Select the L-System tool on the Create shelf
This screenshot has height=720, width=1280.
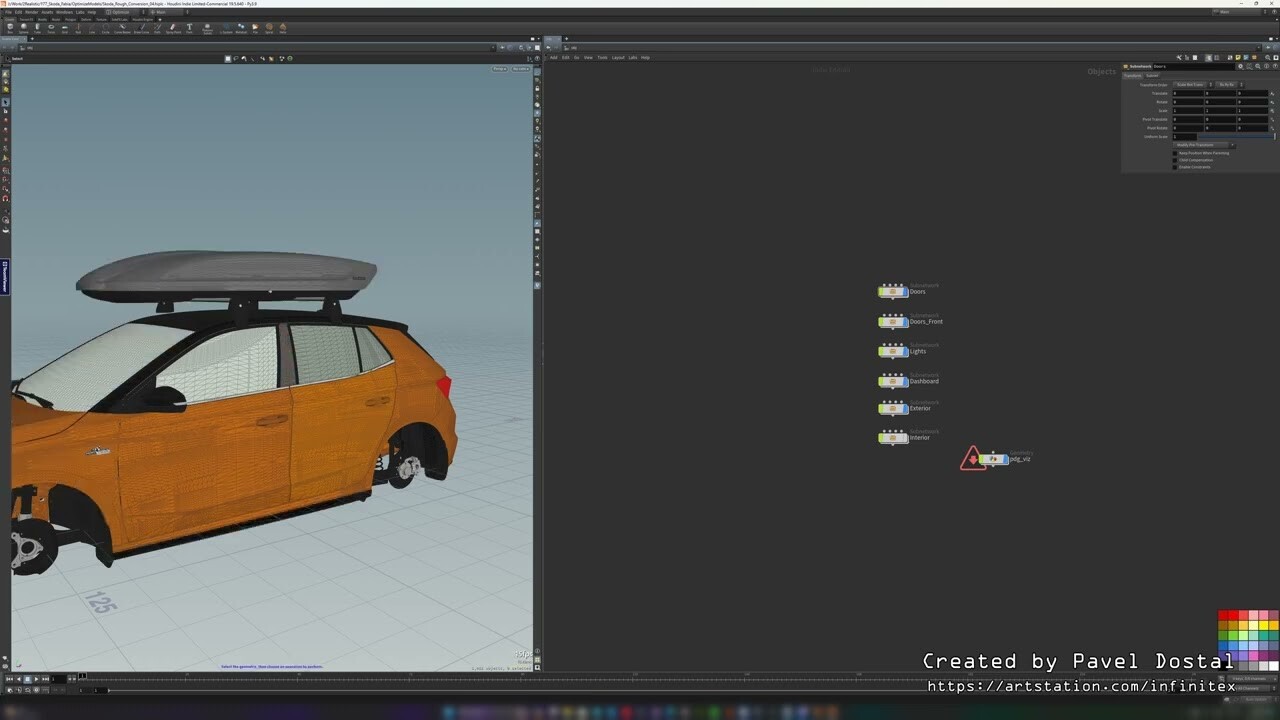pos(226,28)
